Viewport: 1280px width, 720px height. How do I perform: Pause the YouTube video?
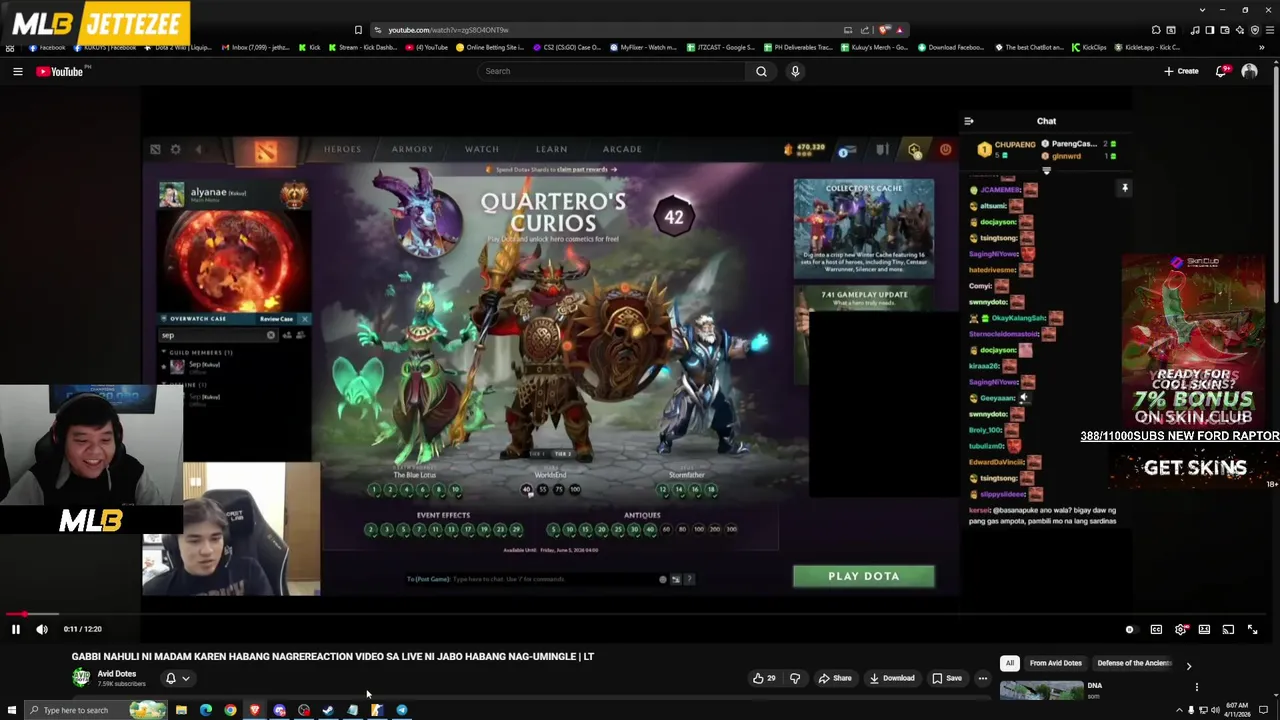click(x=15, y=629)
